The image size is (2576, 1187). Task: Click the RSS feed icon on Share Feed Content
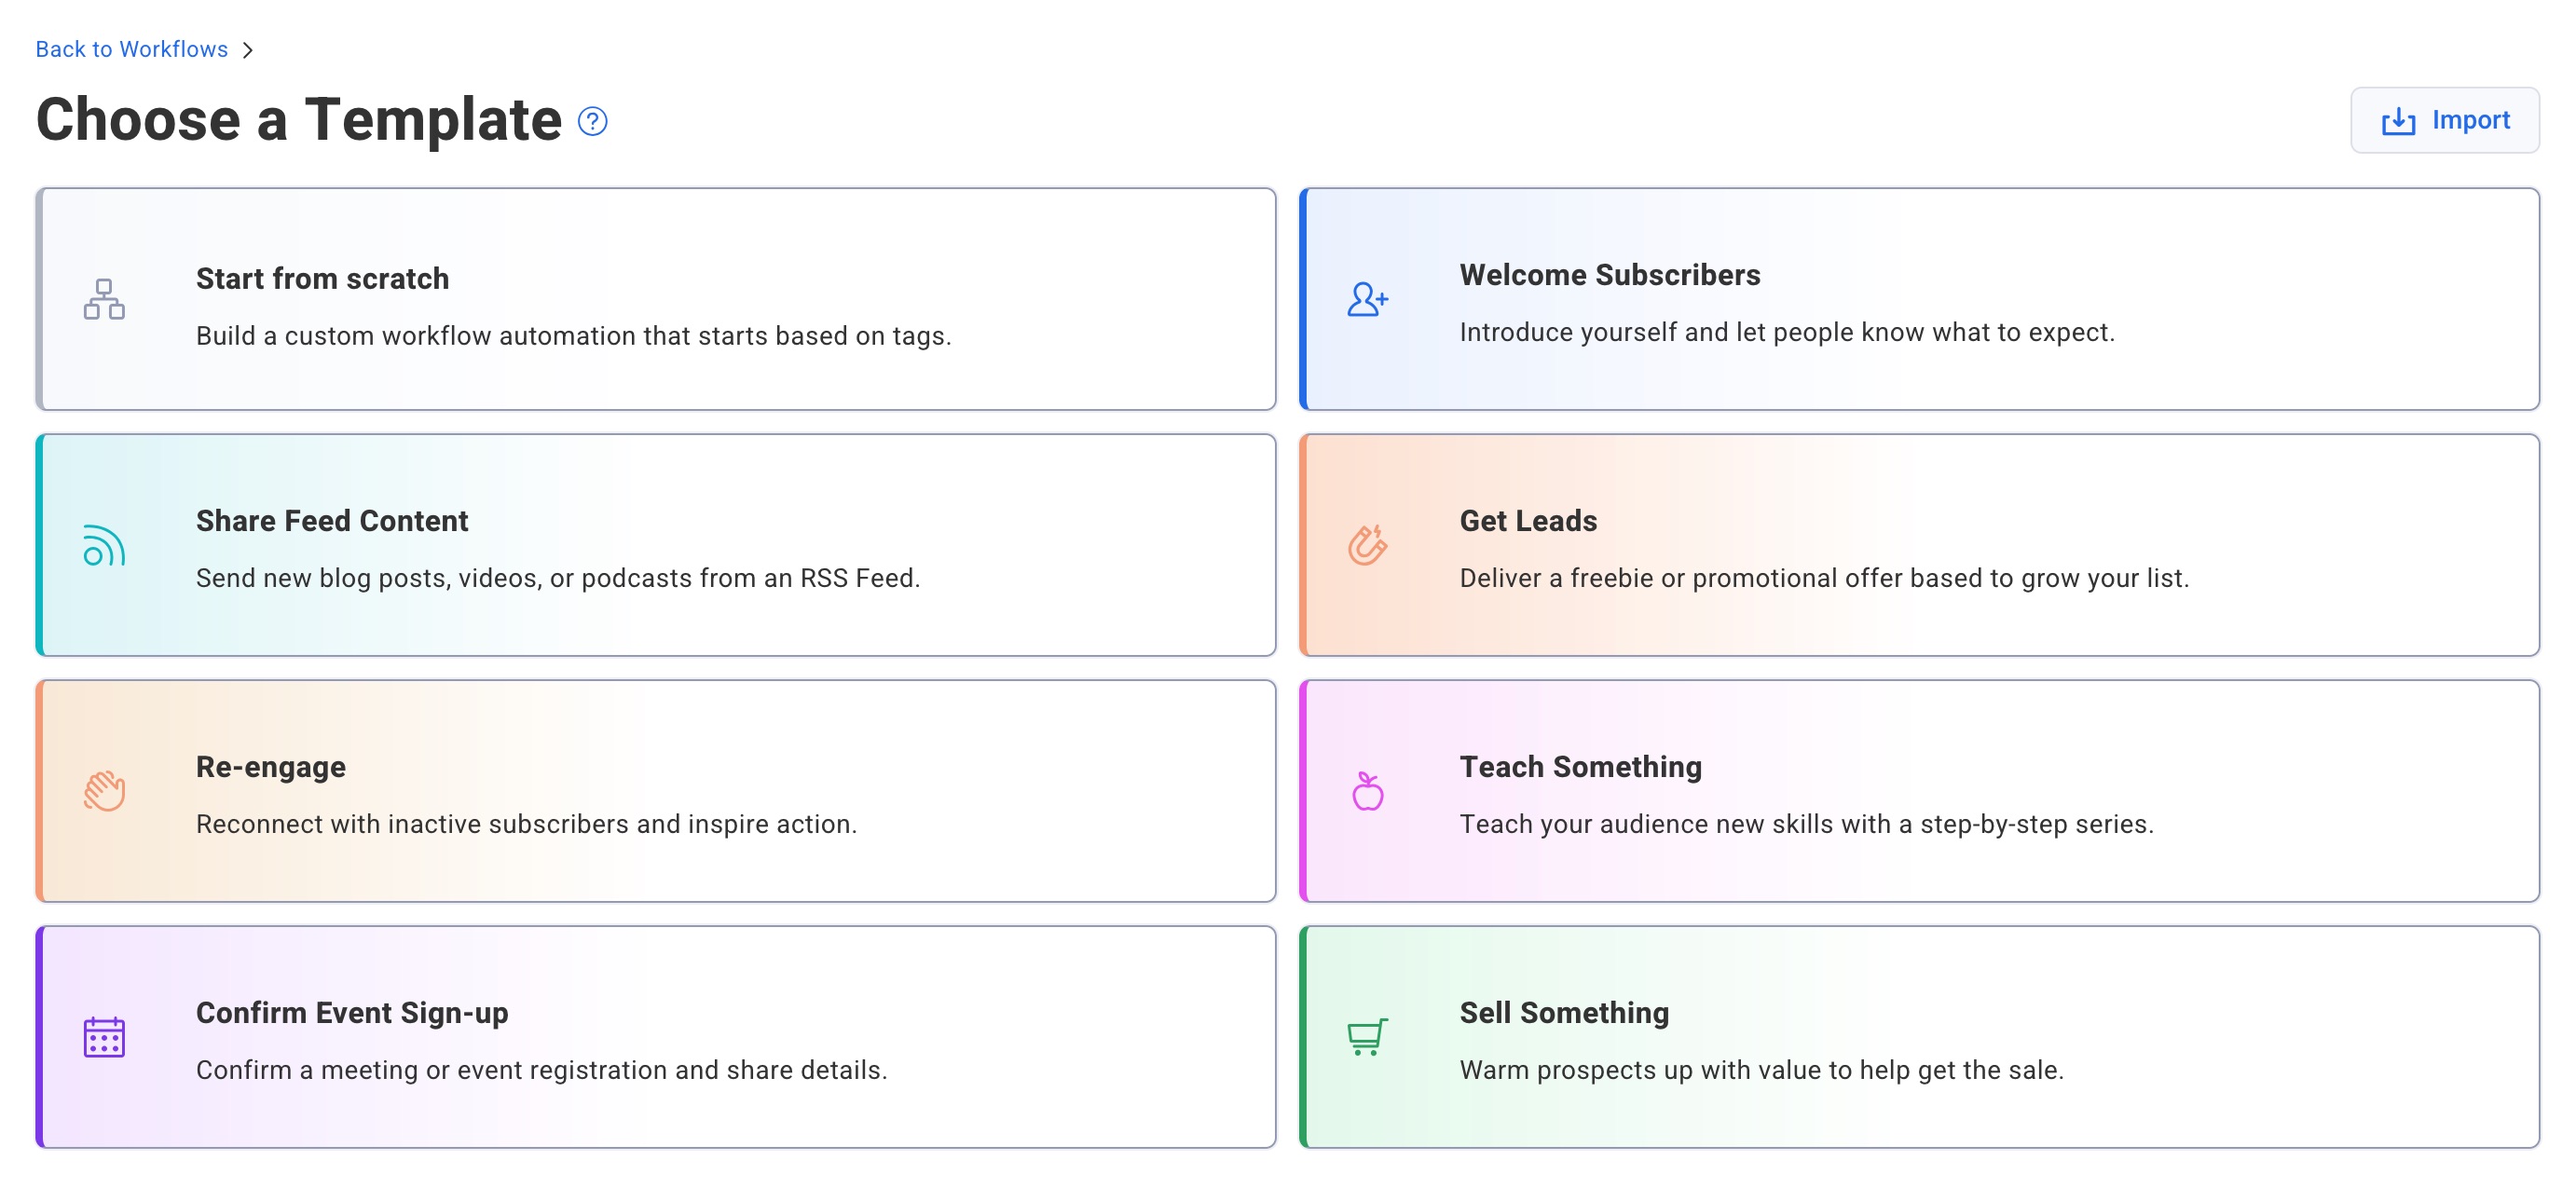pos(103,545)
